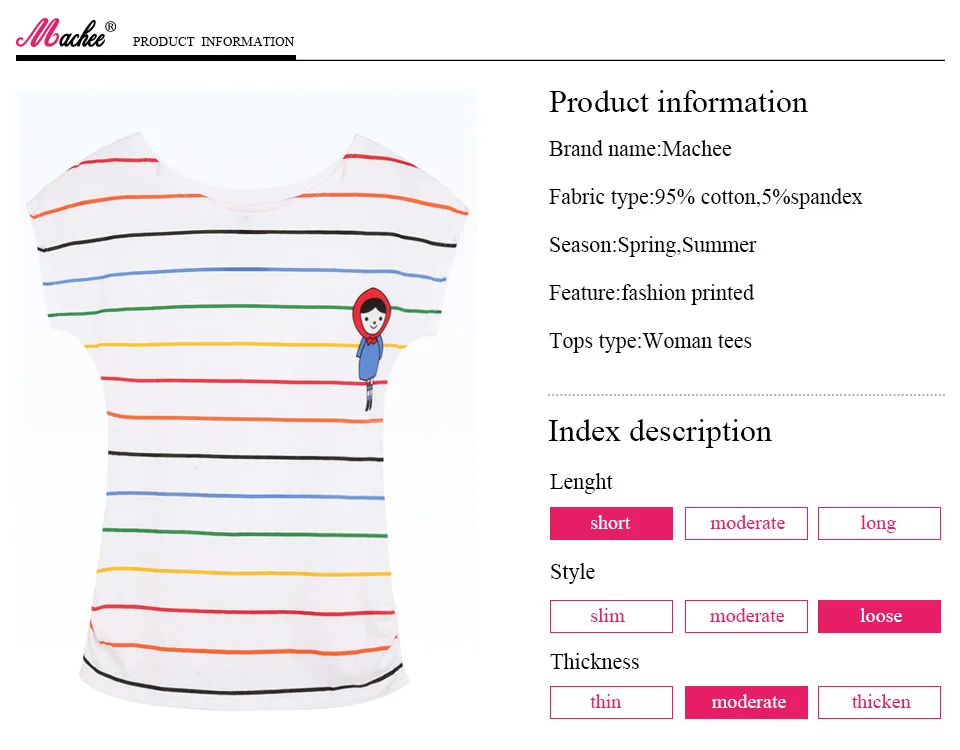The width and height of the screenshot is (960, 750).
Task: Click the registered trademark symbol beside Machee
Action: 111,26
